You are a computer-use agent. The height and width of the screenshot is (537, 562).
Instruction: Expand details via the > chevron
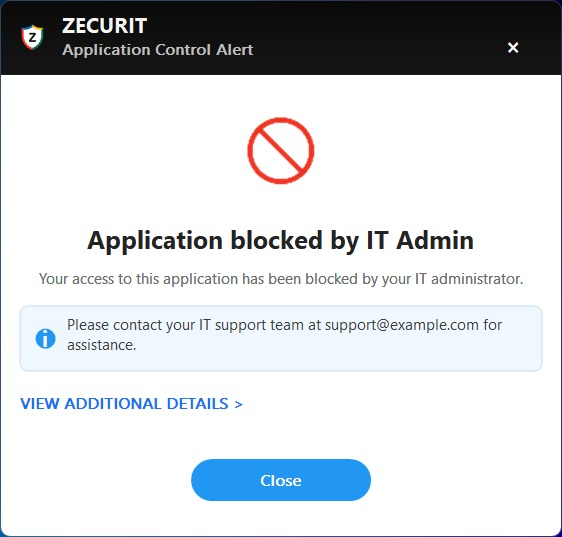click(x=238, y=404)
